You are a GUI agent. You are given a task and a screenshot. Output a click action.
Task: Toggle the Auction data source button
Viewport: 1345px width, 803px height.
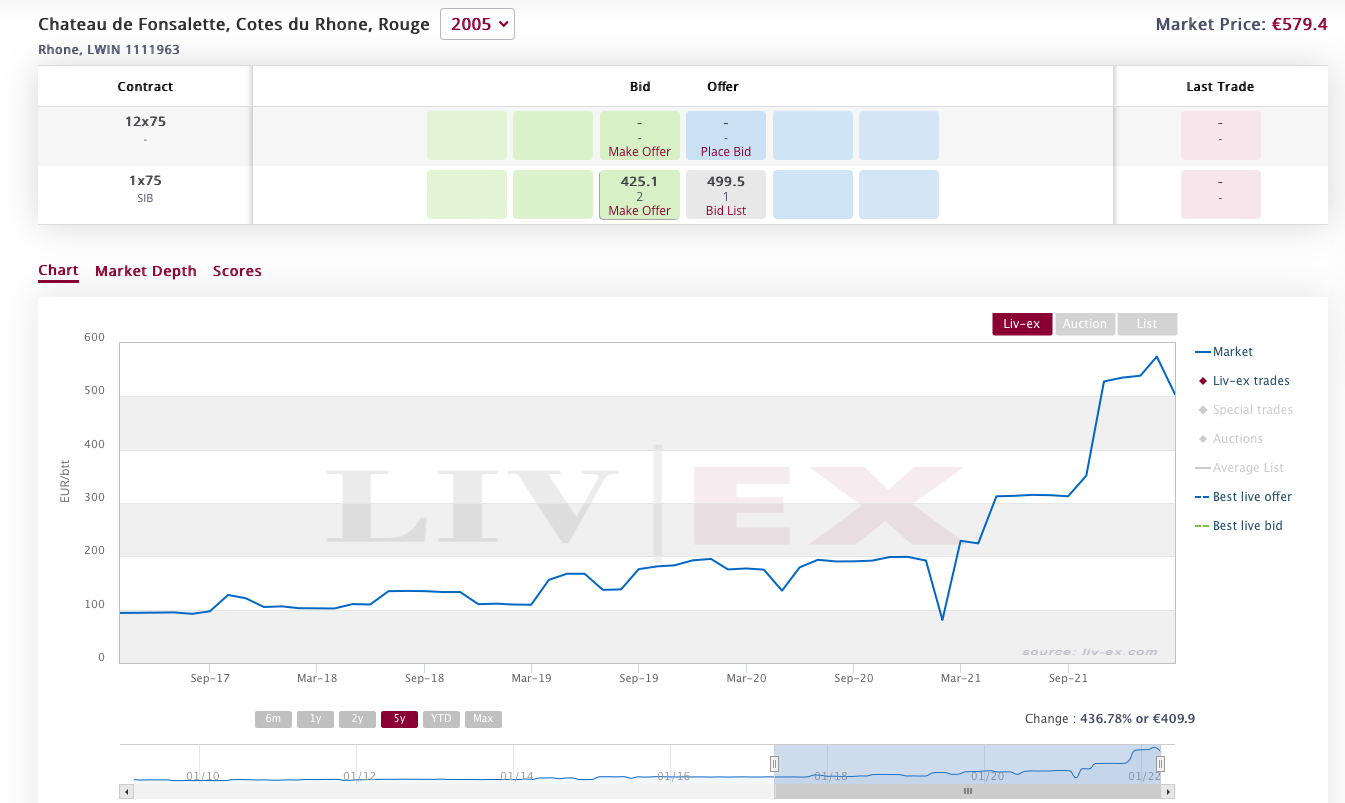[1085, 324]
